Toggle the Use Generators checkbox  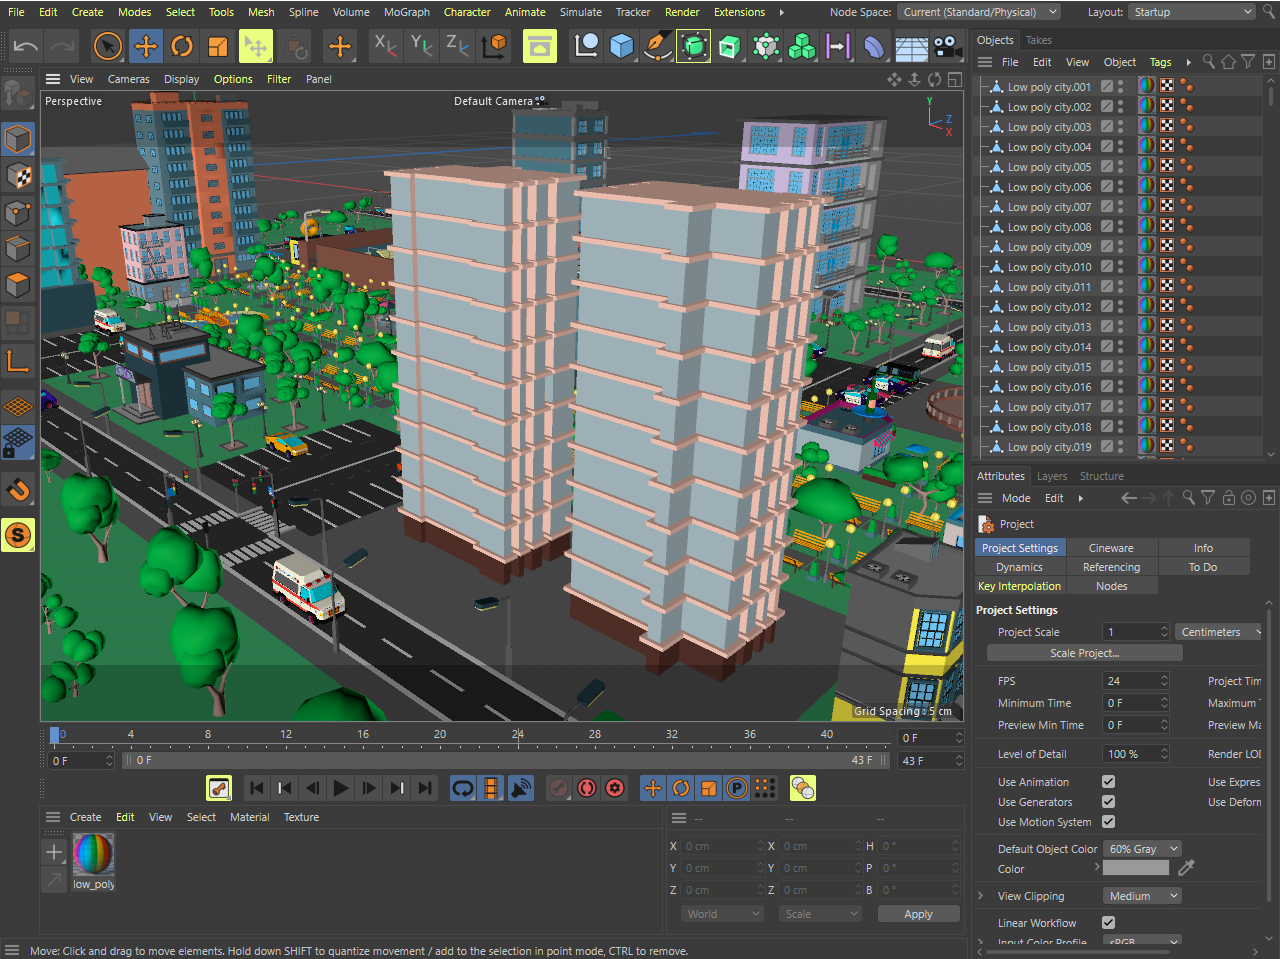pos(1108,802)
